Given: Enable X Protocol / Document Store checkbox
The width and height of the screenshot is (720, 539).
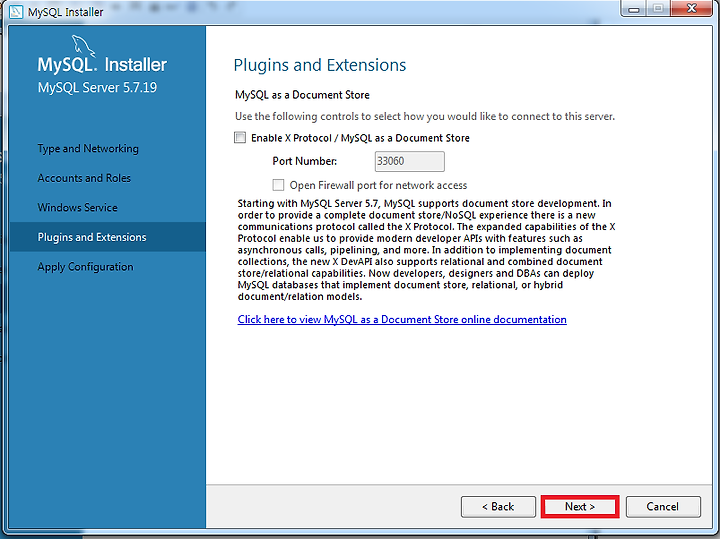Looking at the screenshot, I should pos(240,138).
